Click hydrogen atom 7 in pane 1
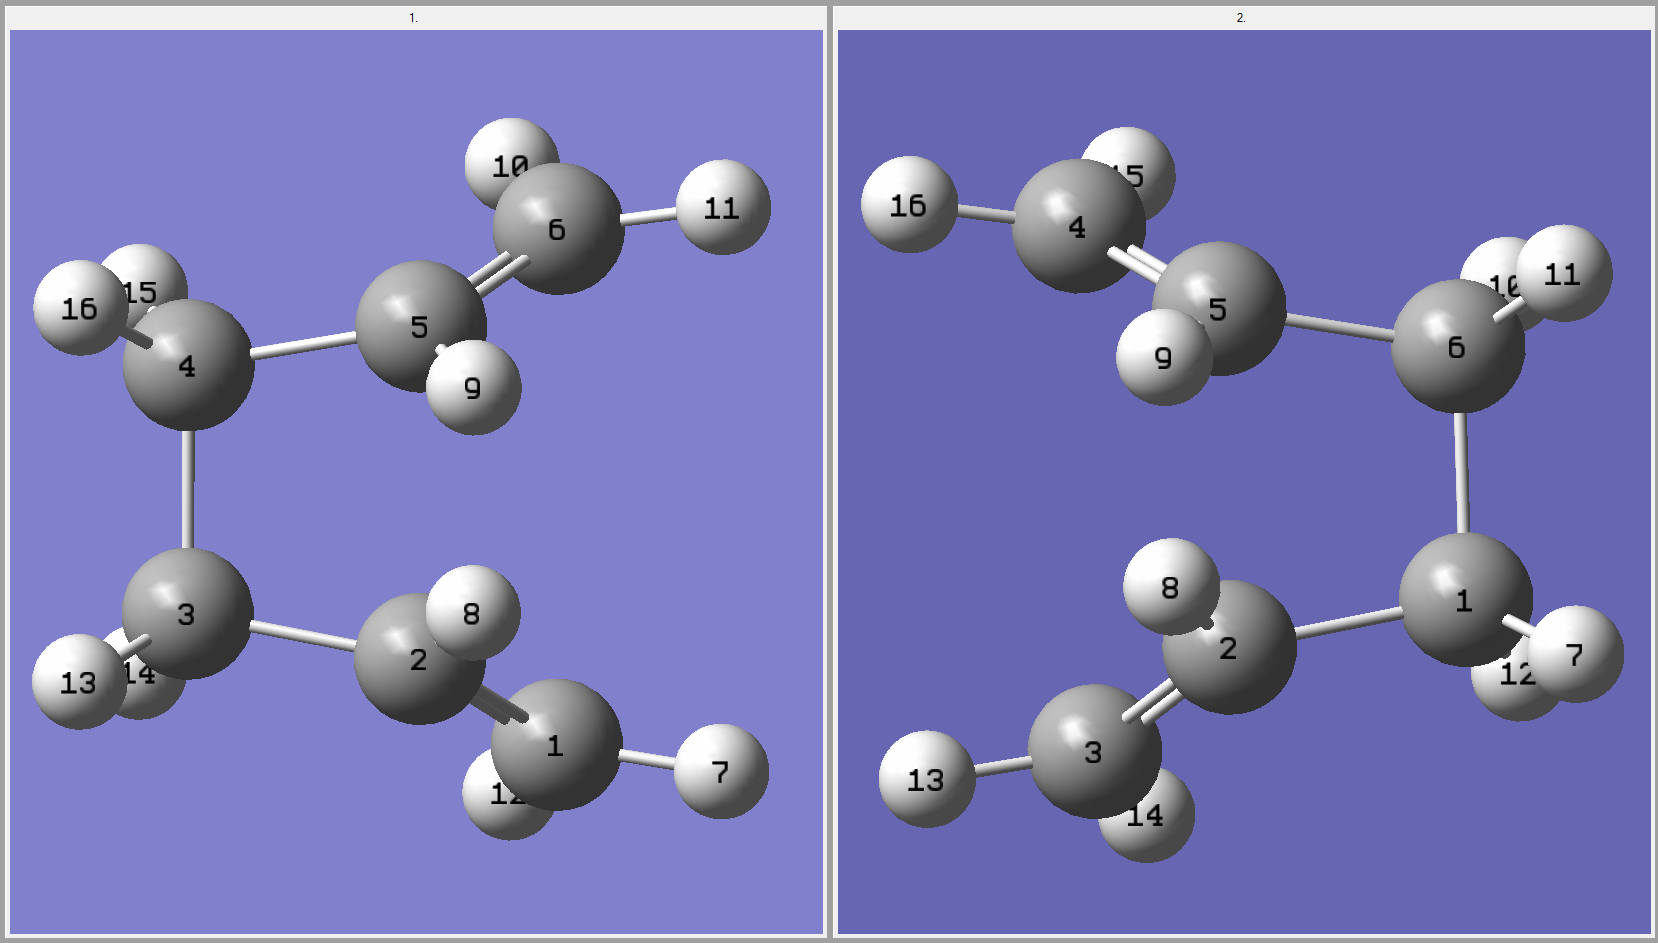This screenshot has height=943, width=1658. 721,772
